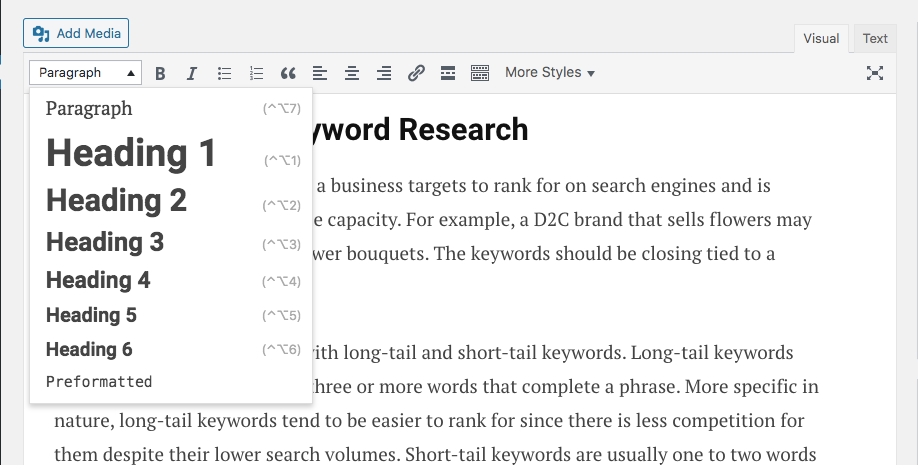Image resolution: width=918 pixels, height=465 pixels.
Task: Align text center
Action: [352, 73]
